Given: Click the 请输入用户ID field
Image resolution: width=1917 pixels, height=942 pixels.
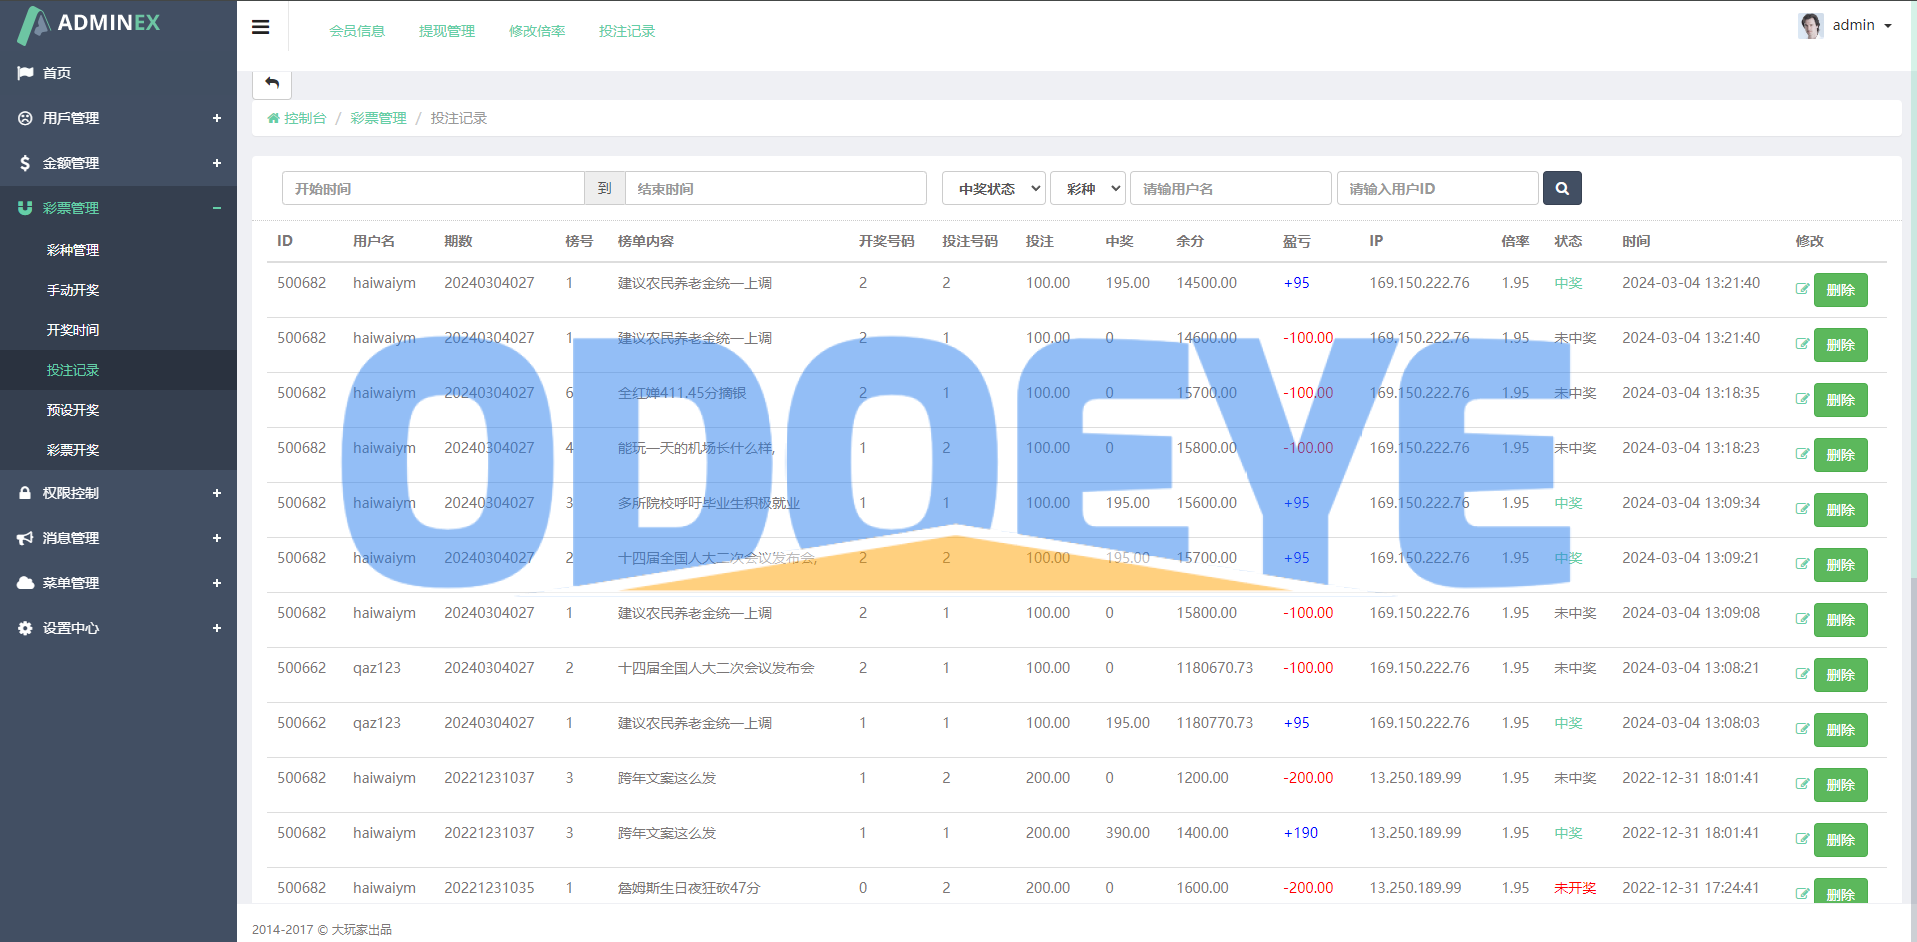Looking at the screenshot, I should point(1437,188).
